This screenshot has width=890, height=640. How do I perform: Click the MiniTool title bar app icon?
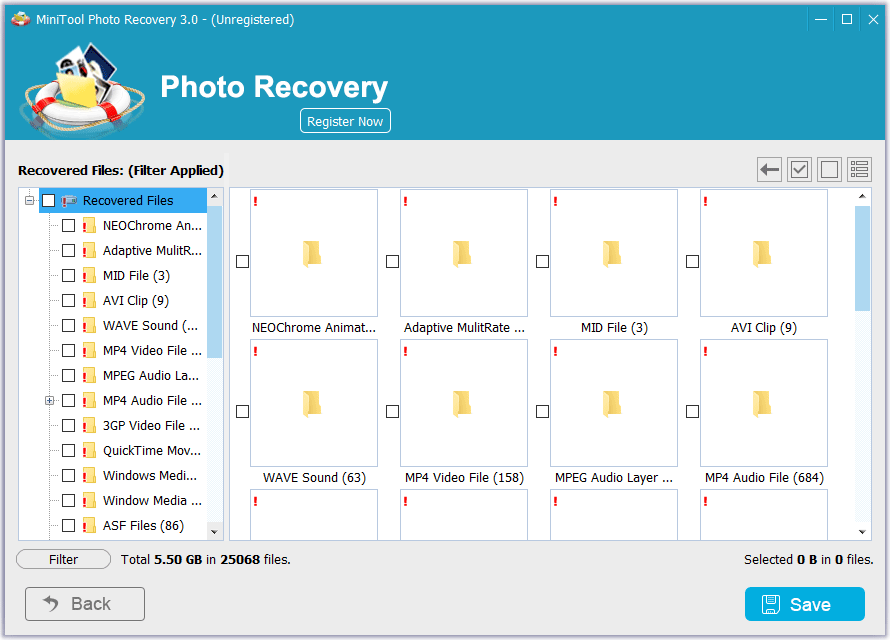click(x=20, y=19)
